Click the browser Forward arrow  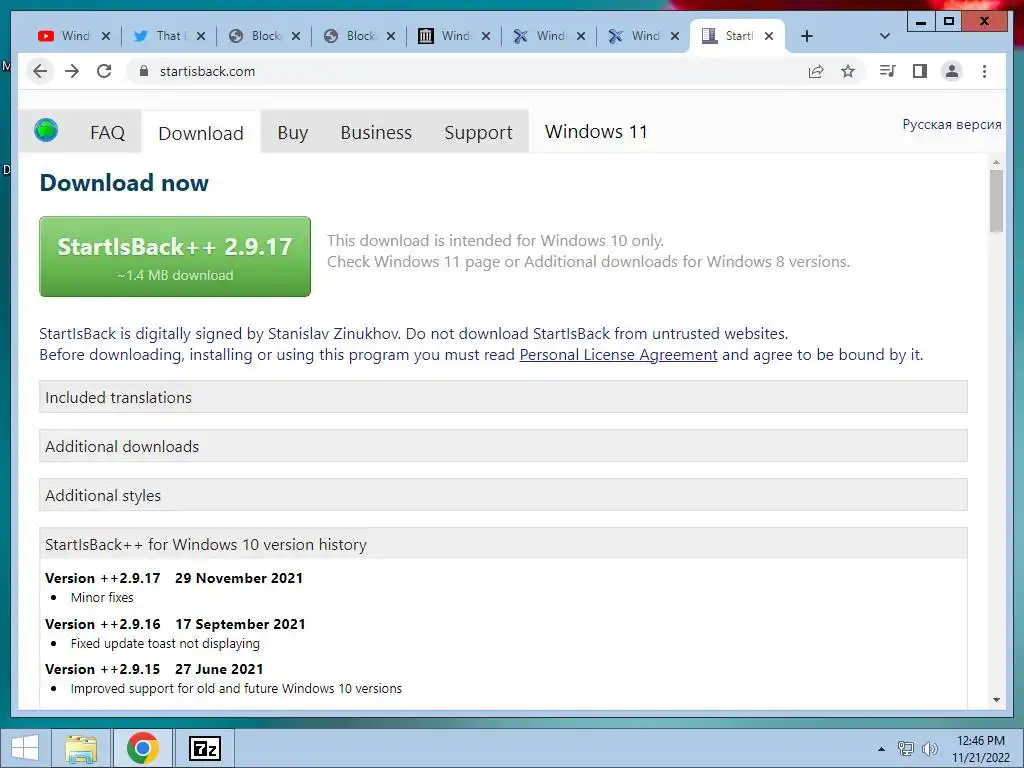tap(72, 71)
